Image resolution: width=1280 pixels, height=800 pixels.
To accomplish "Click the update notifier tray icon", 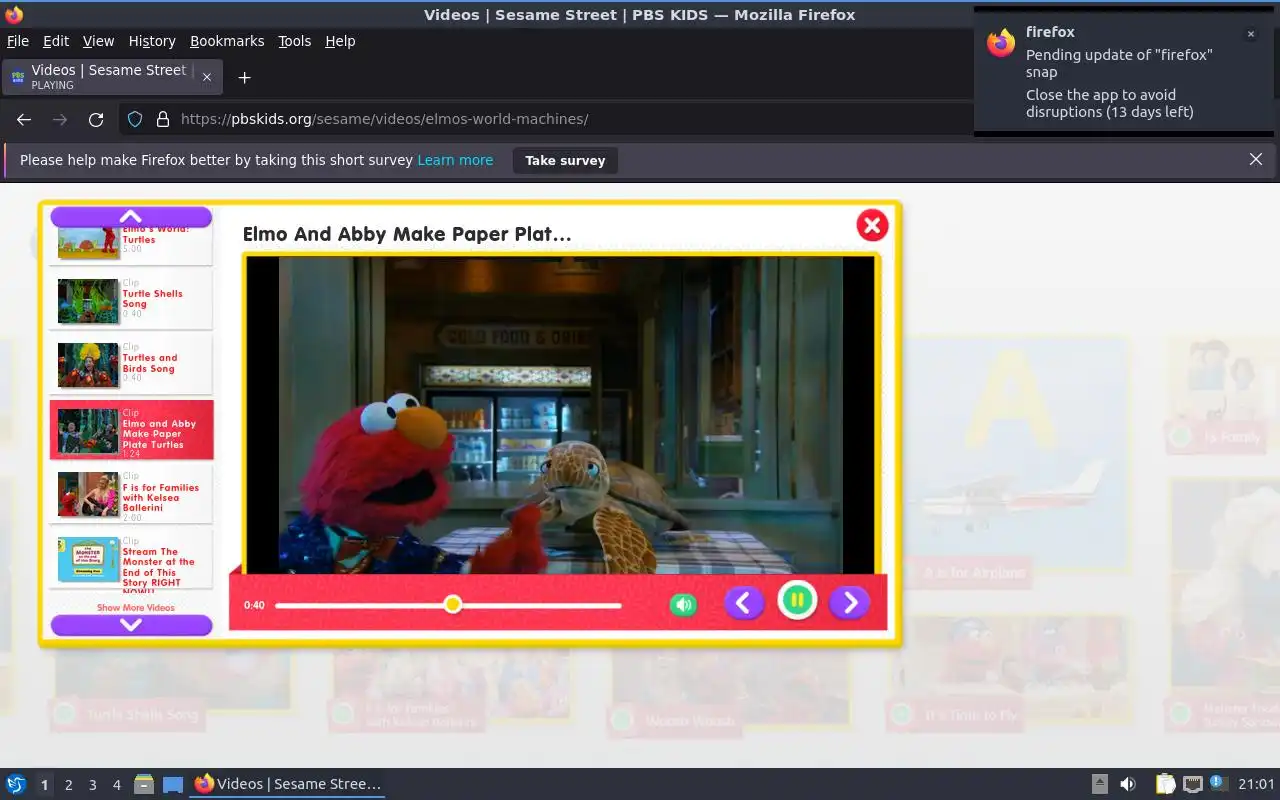I will pyautogui.click(x=1217, y=783).
